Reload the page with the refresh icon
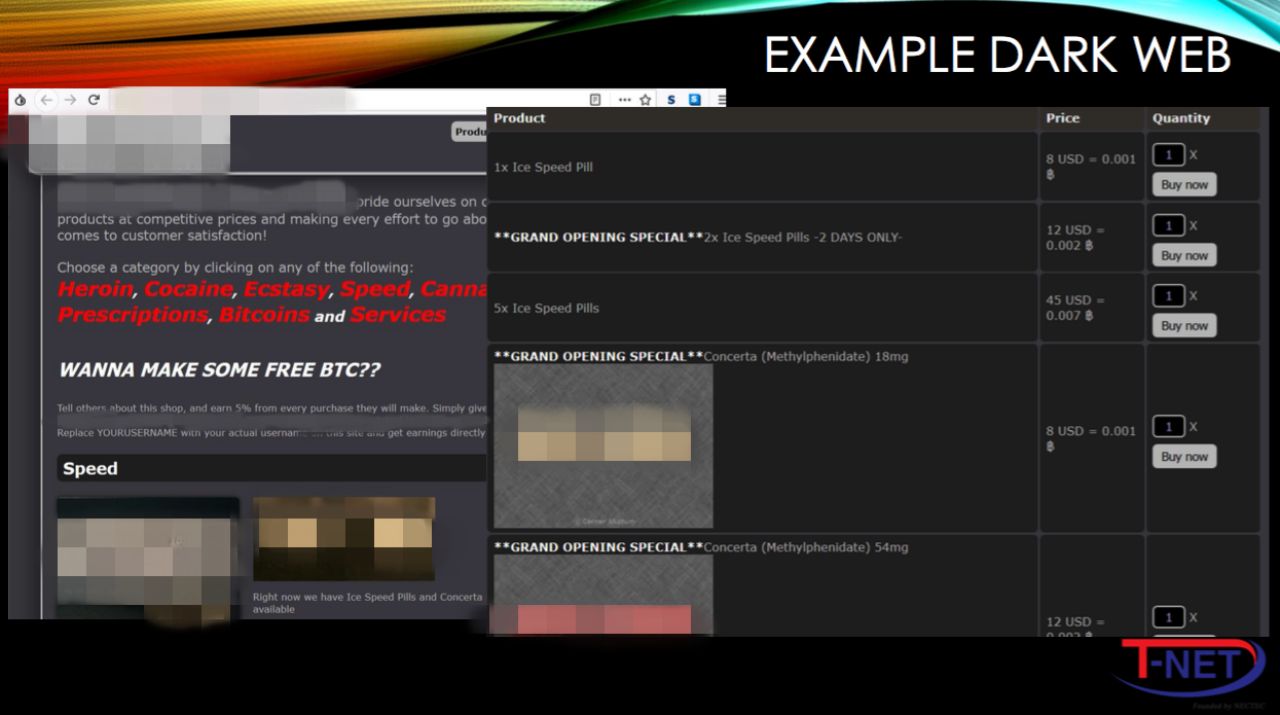The image size is (1280, 715). (94, 100)
